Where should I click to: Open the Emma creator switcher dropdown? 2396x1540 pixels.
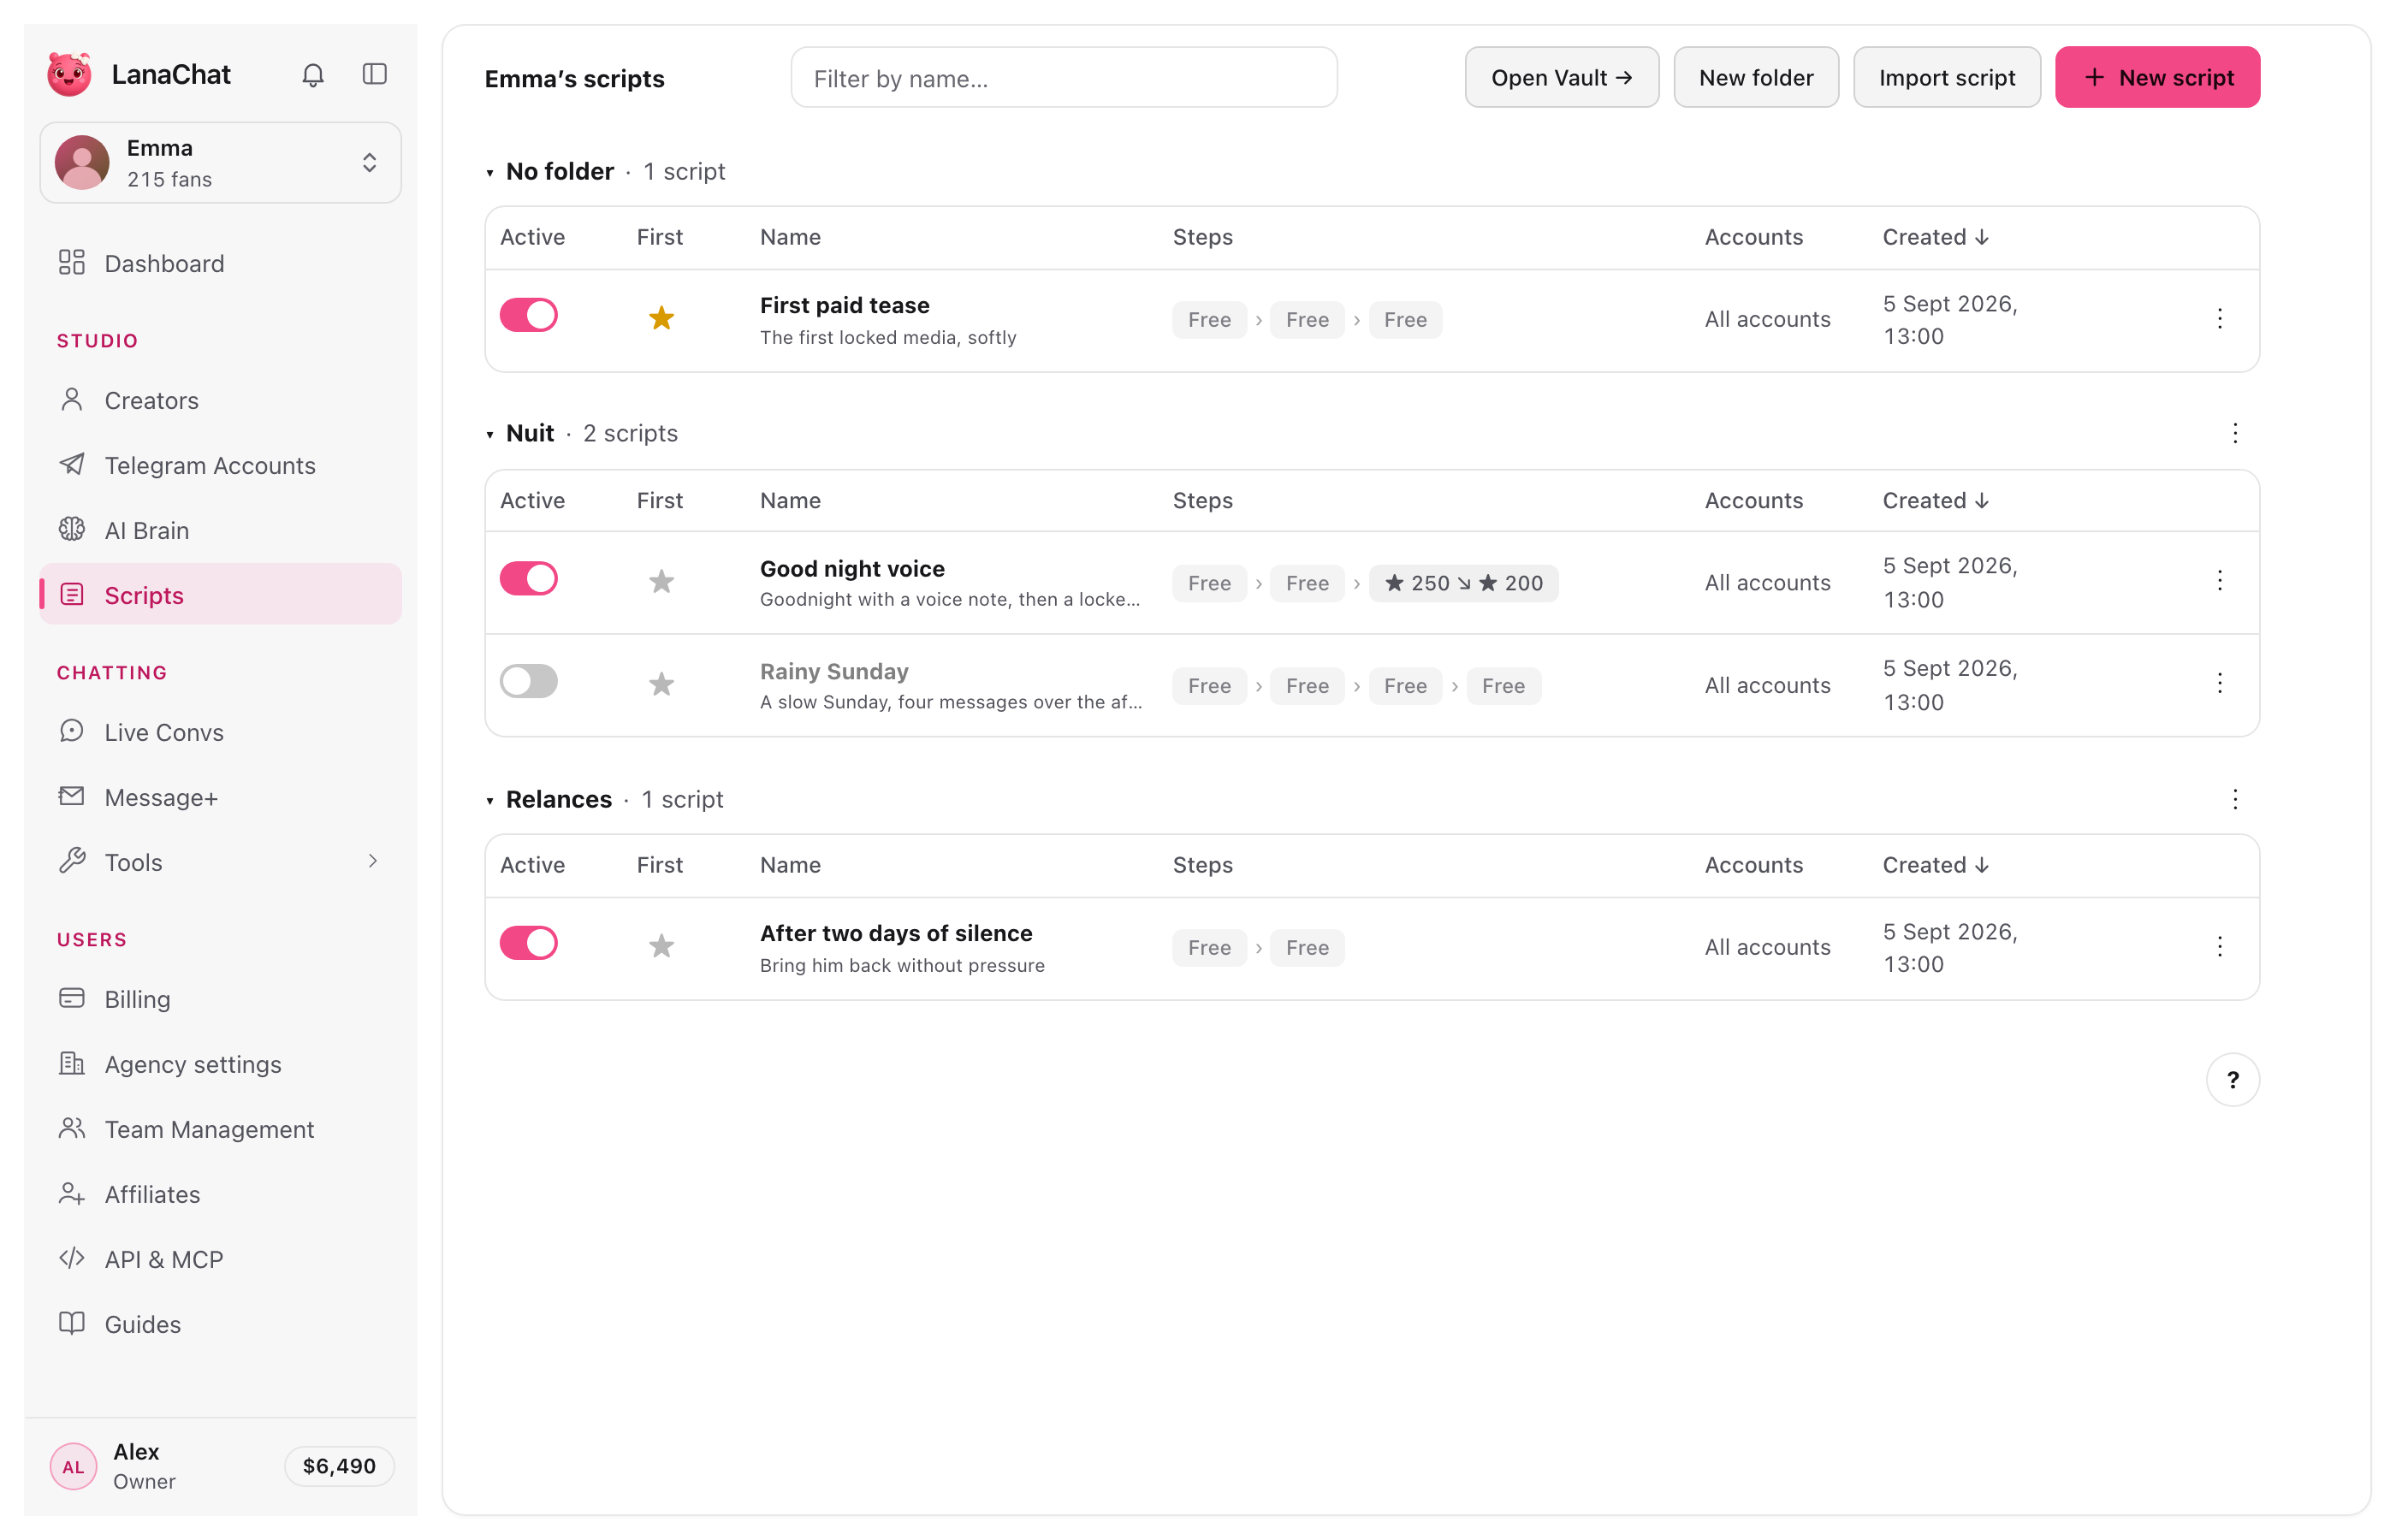221,163
